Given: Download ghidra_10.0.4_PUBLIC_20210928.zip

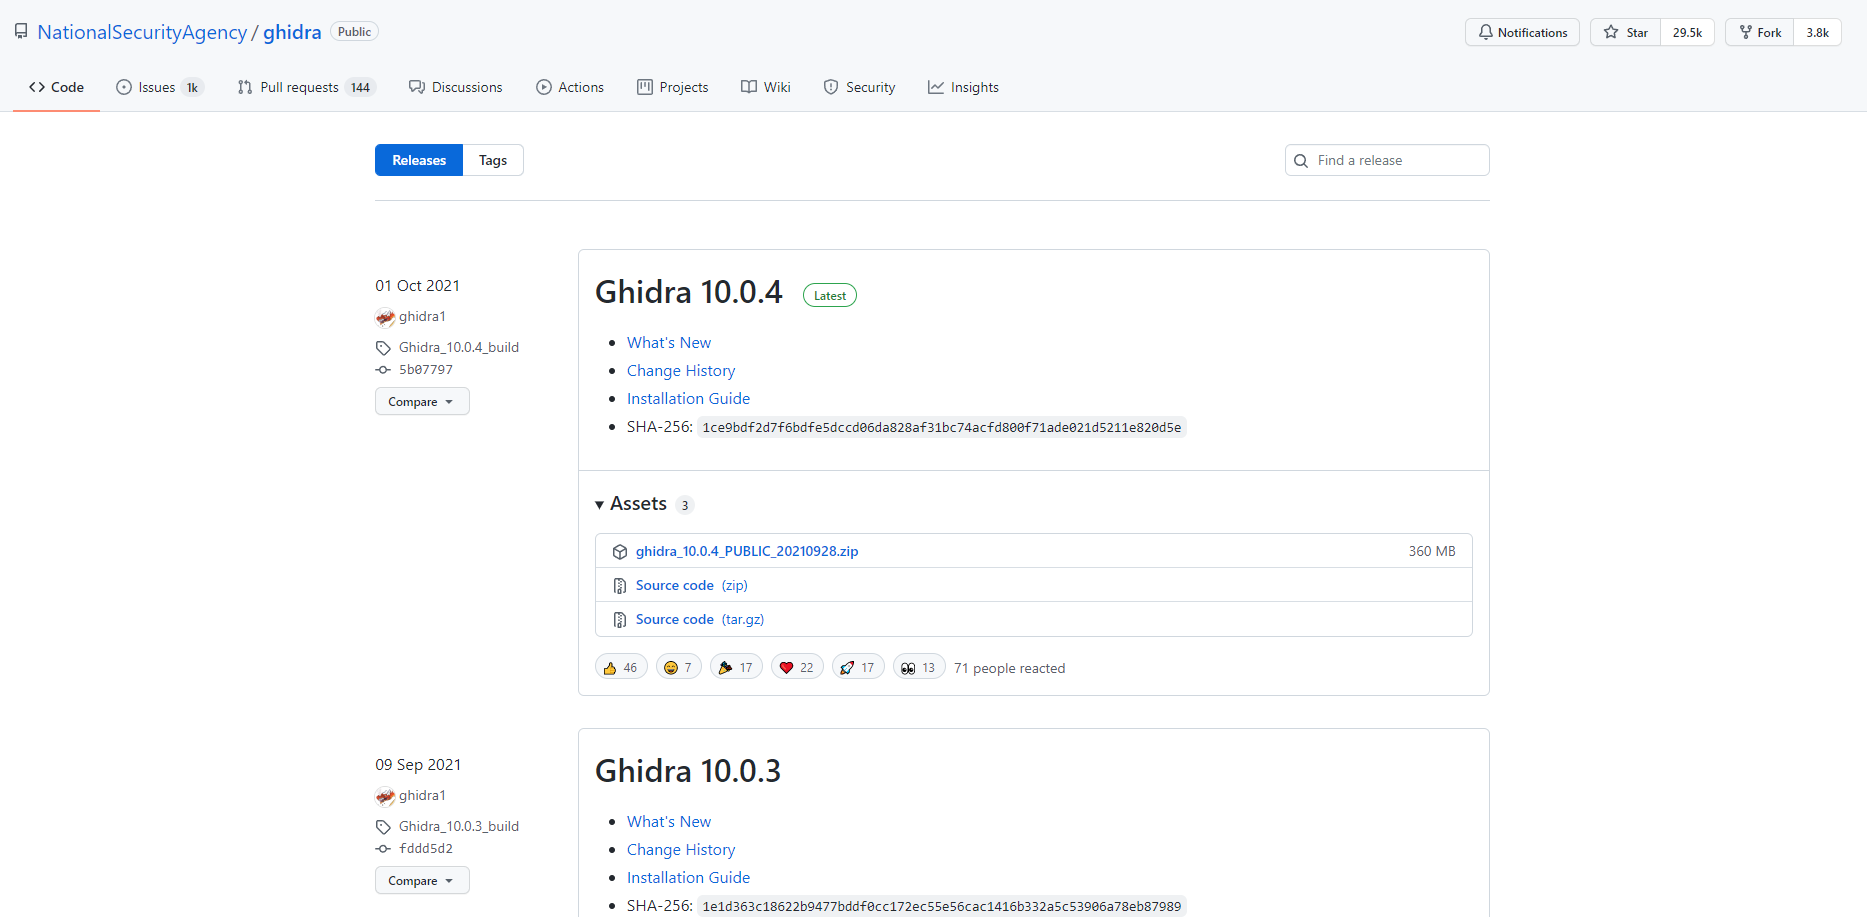Looking at the screenshot, I should tap(747, 551).
